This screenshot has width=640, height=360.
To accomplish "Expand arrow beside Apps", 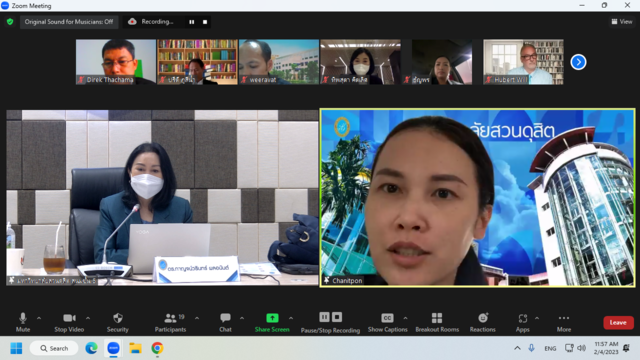I will (537, 318).
